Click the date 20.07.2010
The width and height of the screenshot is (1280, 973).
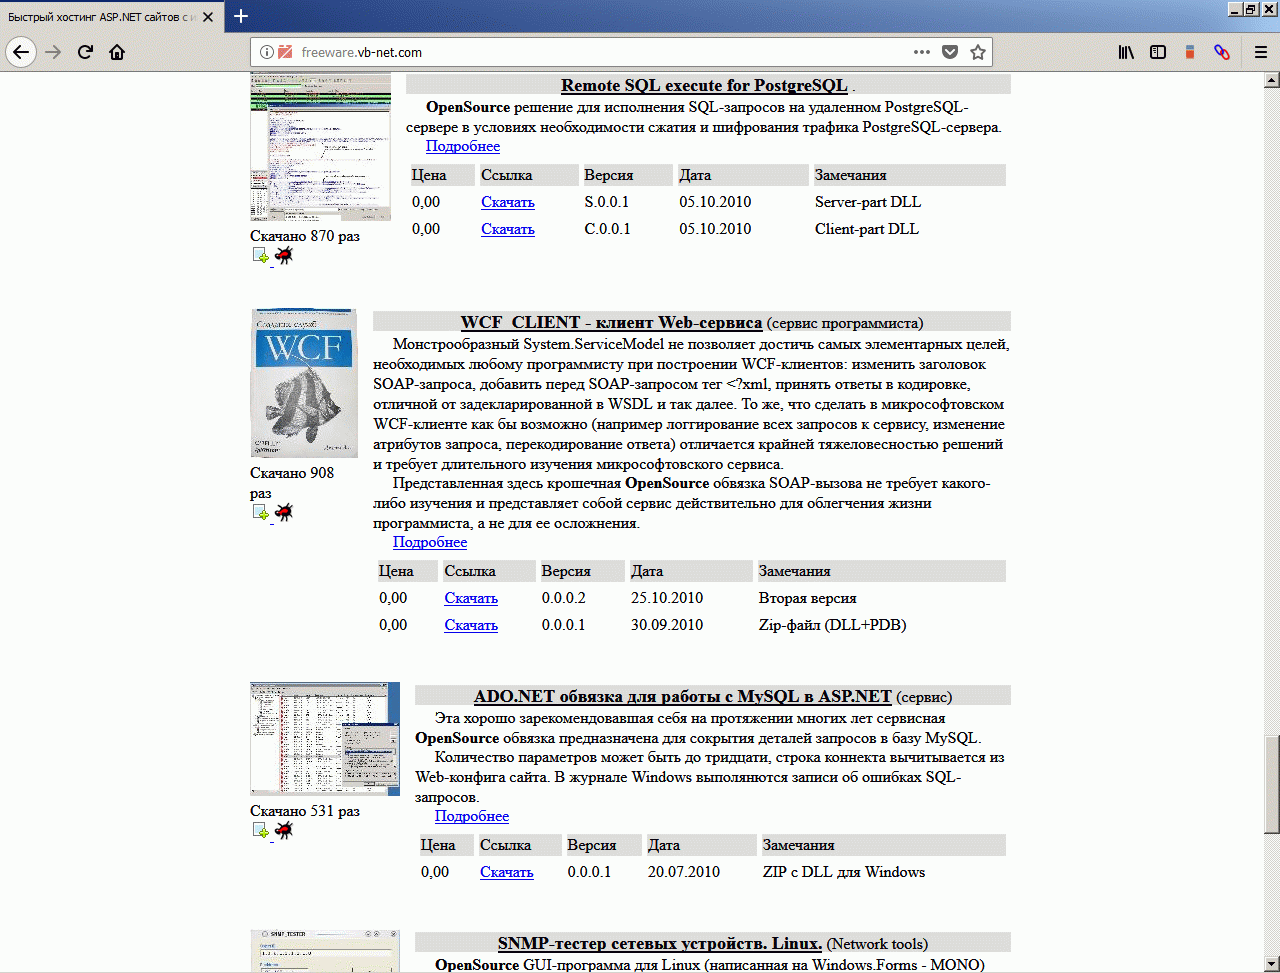pos(684,872)
